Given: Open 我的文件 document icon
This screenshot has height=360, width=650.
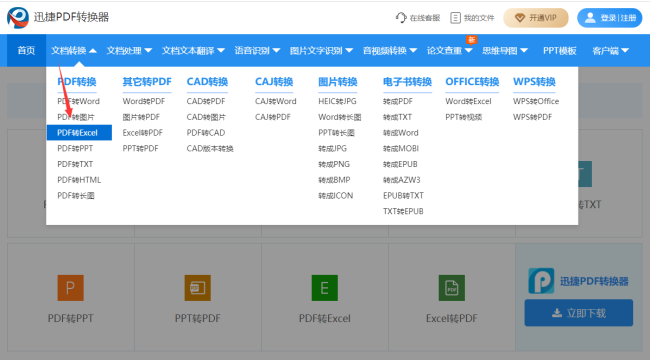Looking at the screenshot, I should pyautogui.click(x=455, y=18).
